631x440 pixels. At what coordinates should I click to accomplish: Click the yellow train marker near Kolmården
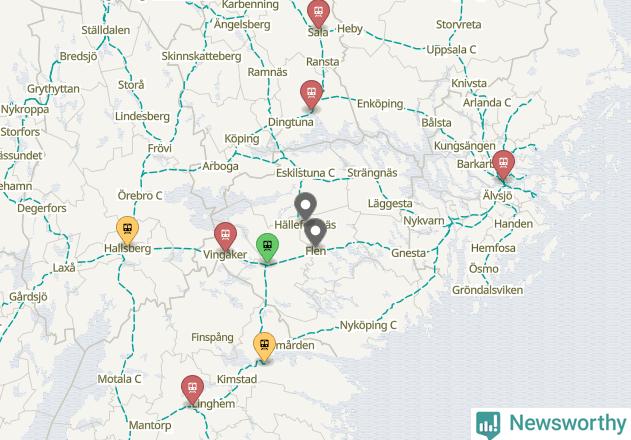pyautogui.click(x=264, y=346)
